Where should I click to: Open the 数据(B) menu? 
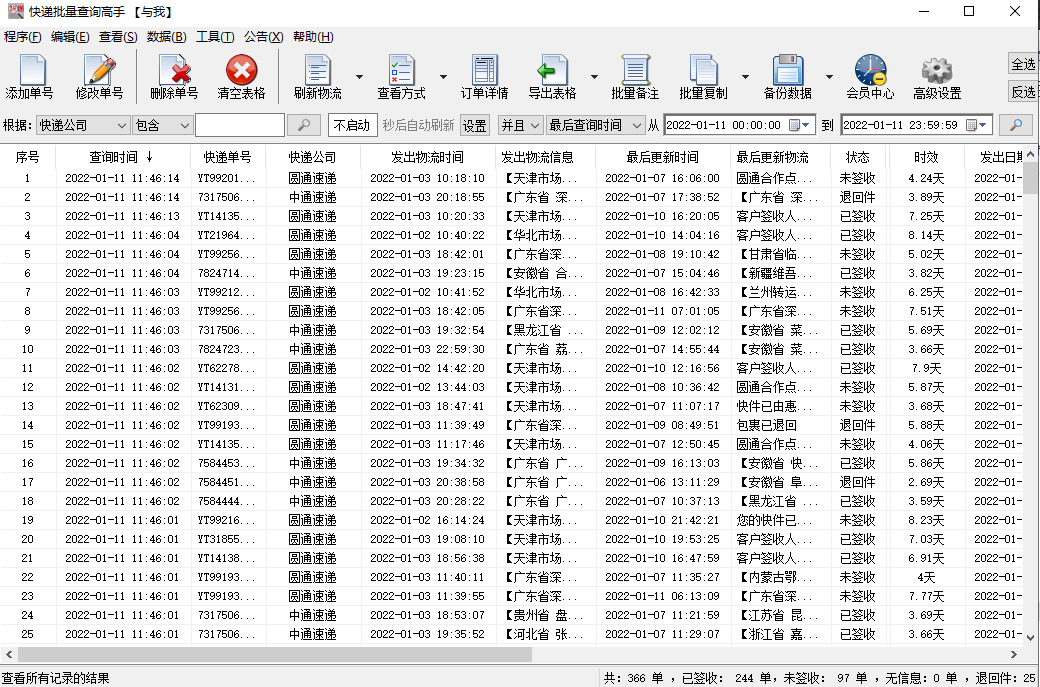pos(166,37)
